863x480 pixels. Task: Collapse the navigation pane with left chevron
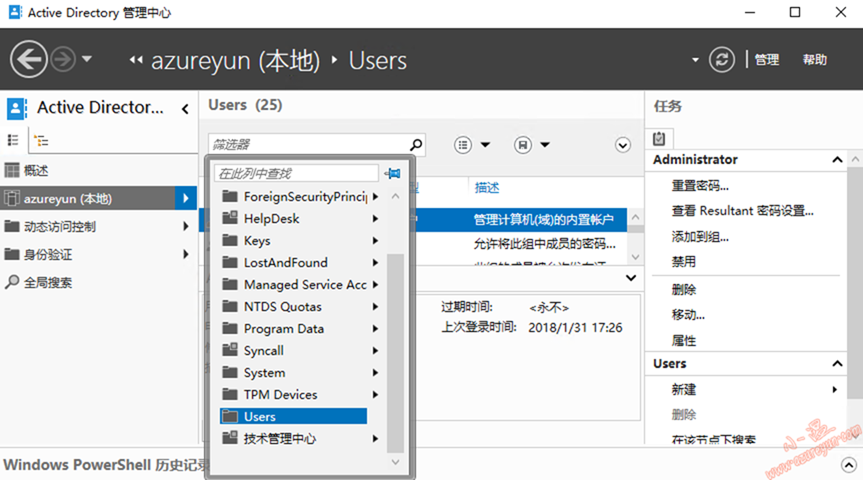point(185,109)
